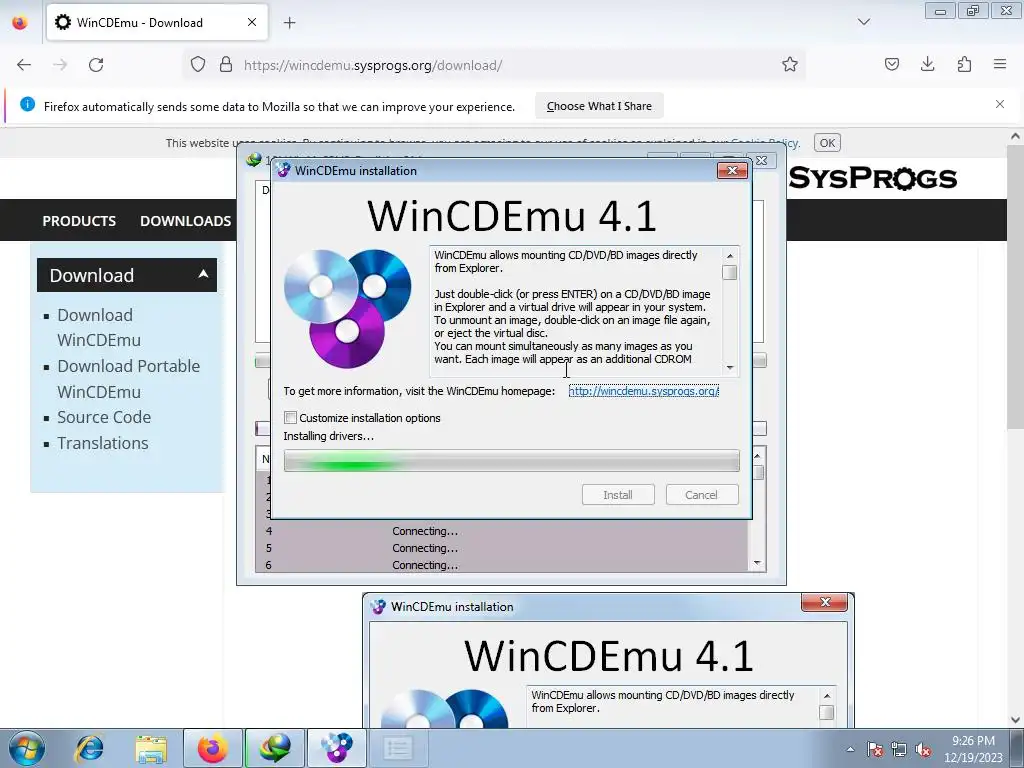Open the Firefox extensions puzzle icon

coord(964,64)
